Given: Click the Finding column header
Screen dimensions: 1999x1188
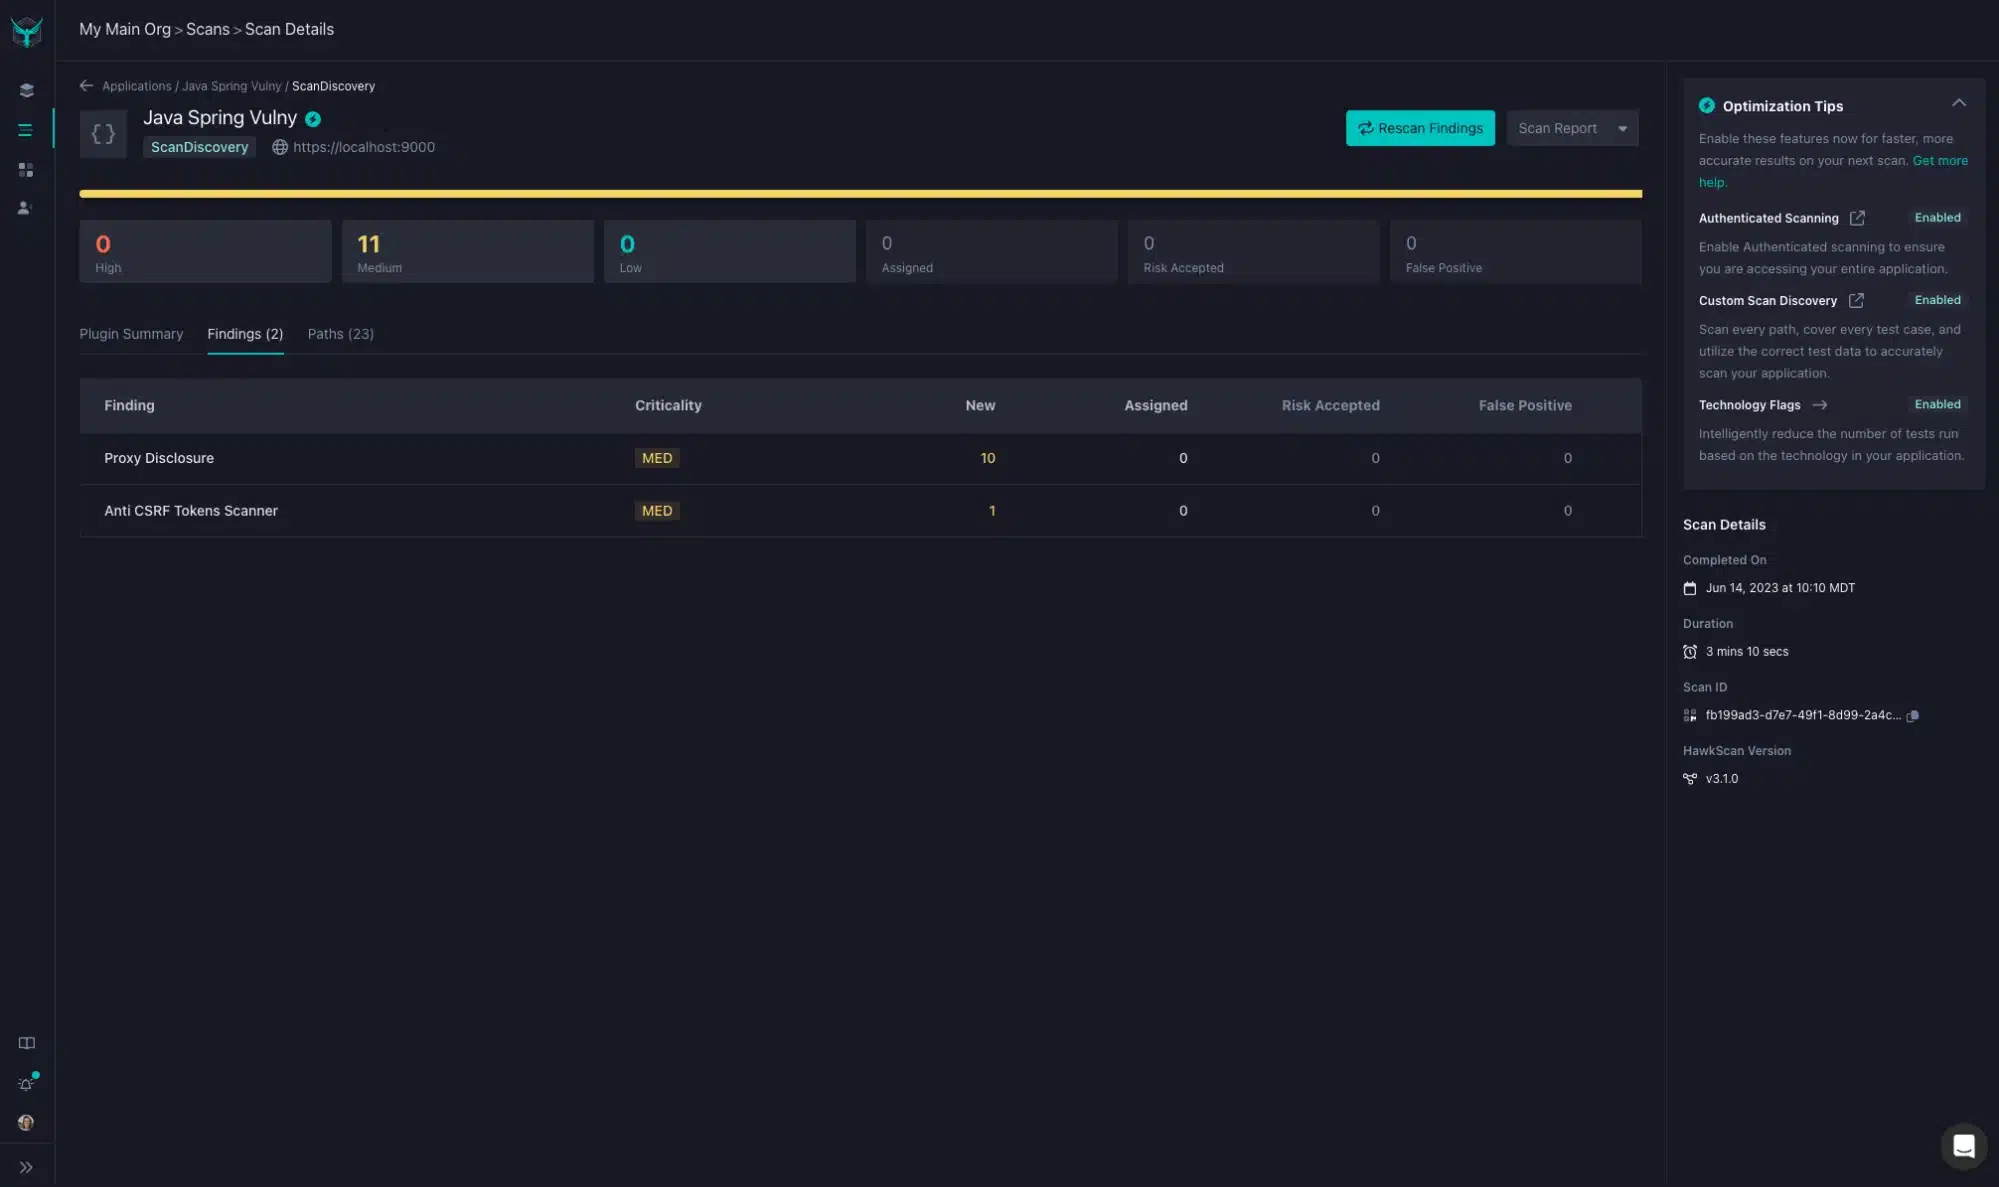Looking at the screenshot, I should (129, 405).
